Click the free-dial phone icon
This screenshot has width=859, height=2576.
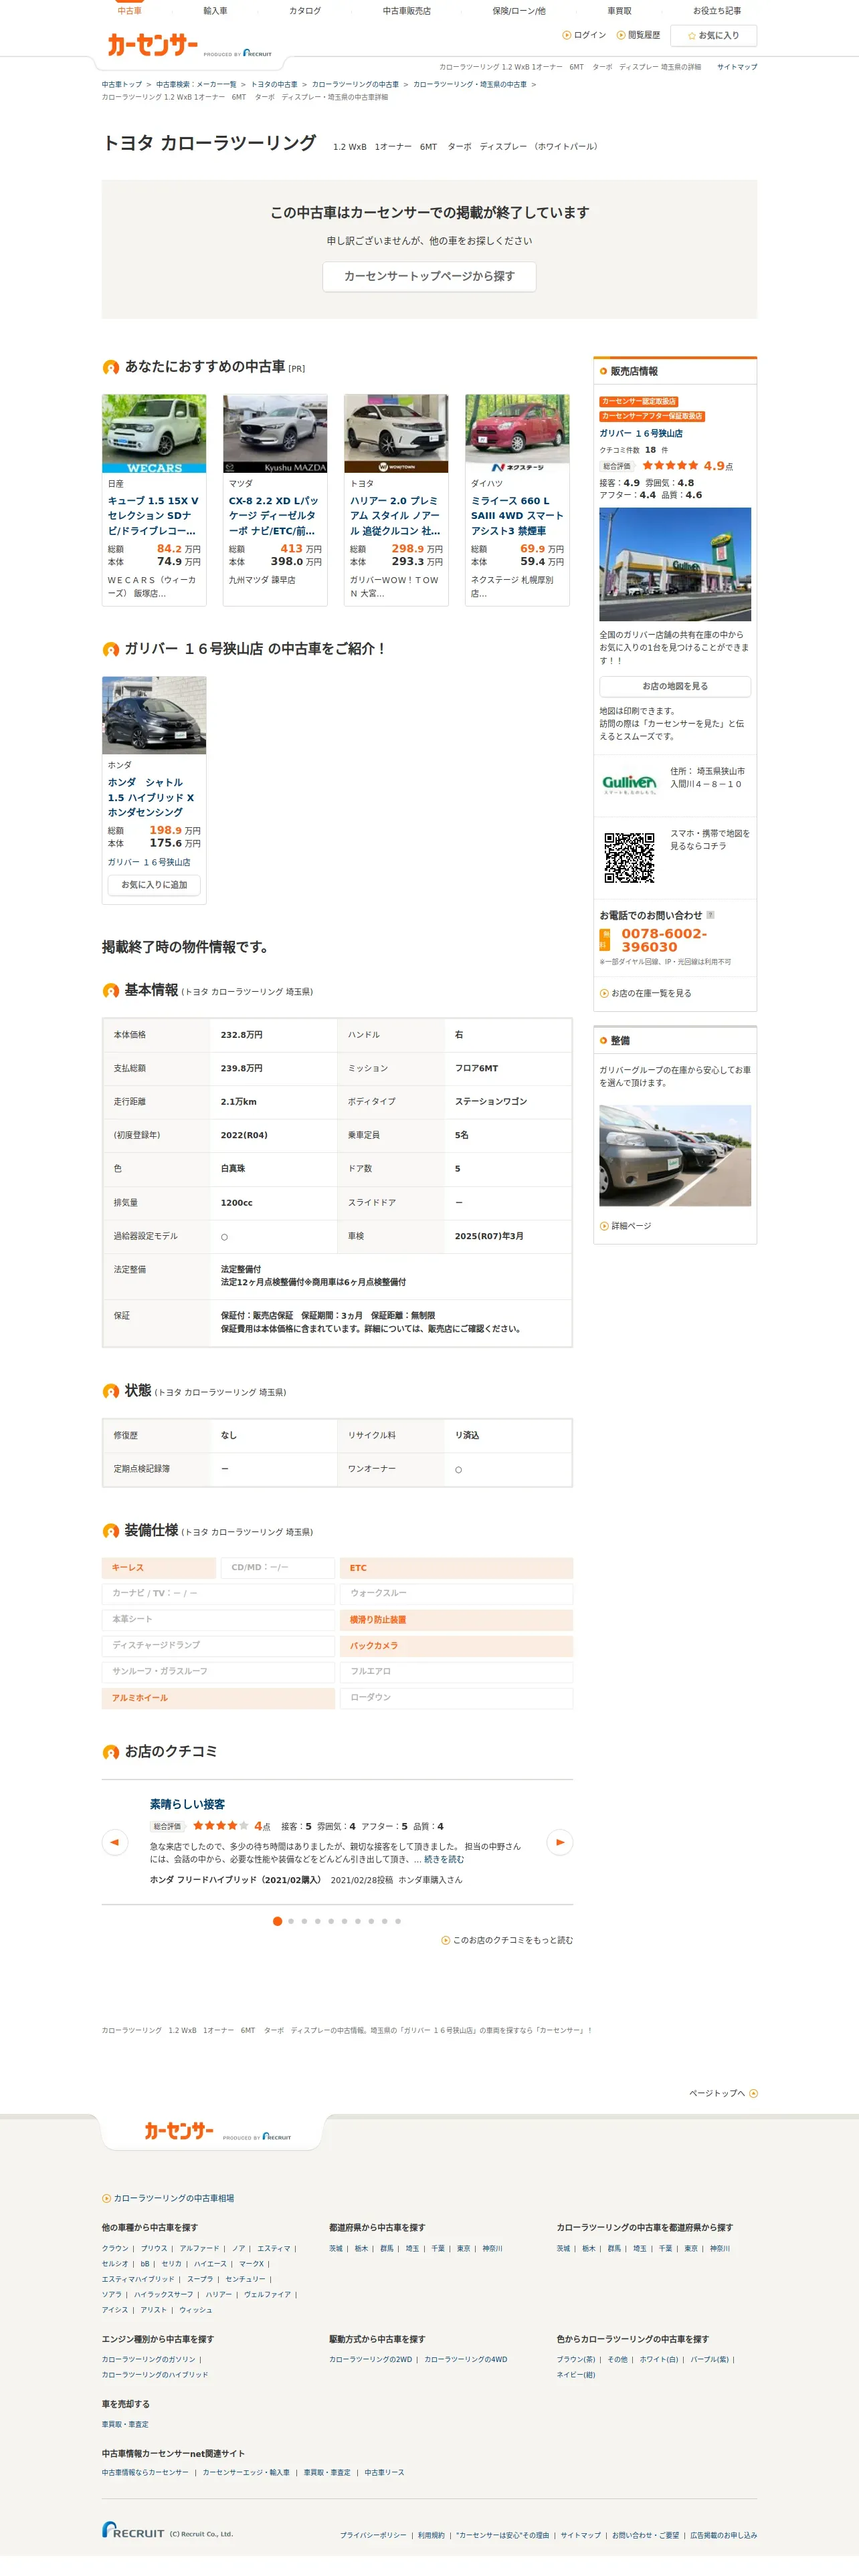coord(604,940)
